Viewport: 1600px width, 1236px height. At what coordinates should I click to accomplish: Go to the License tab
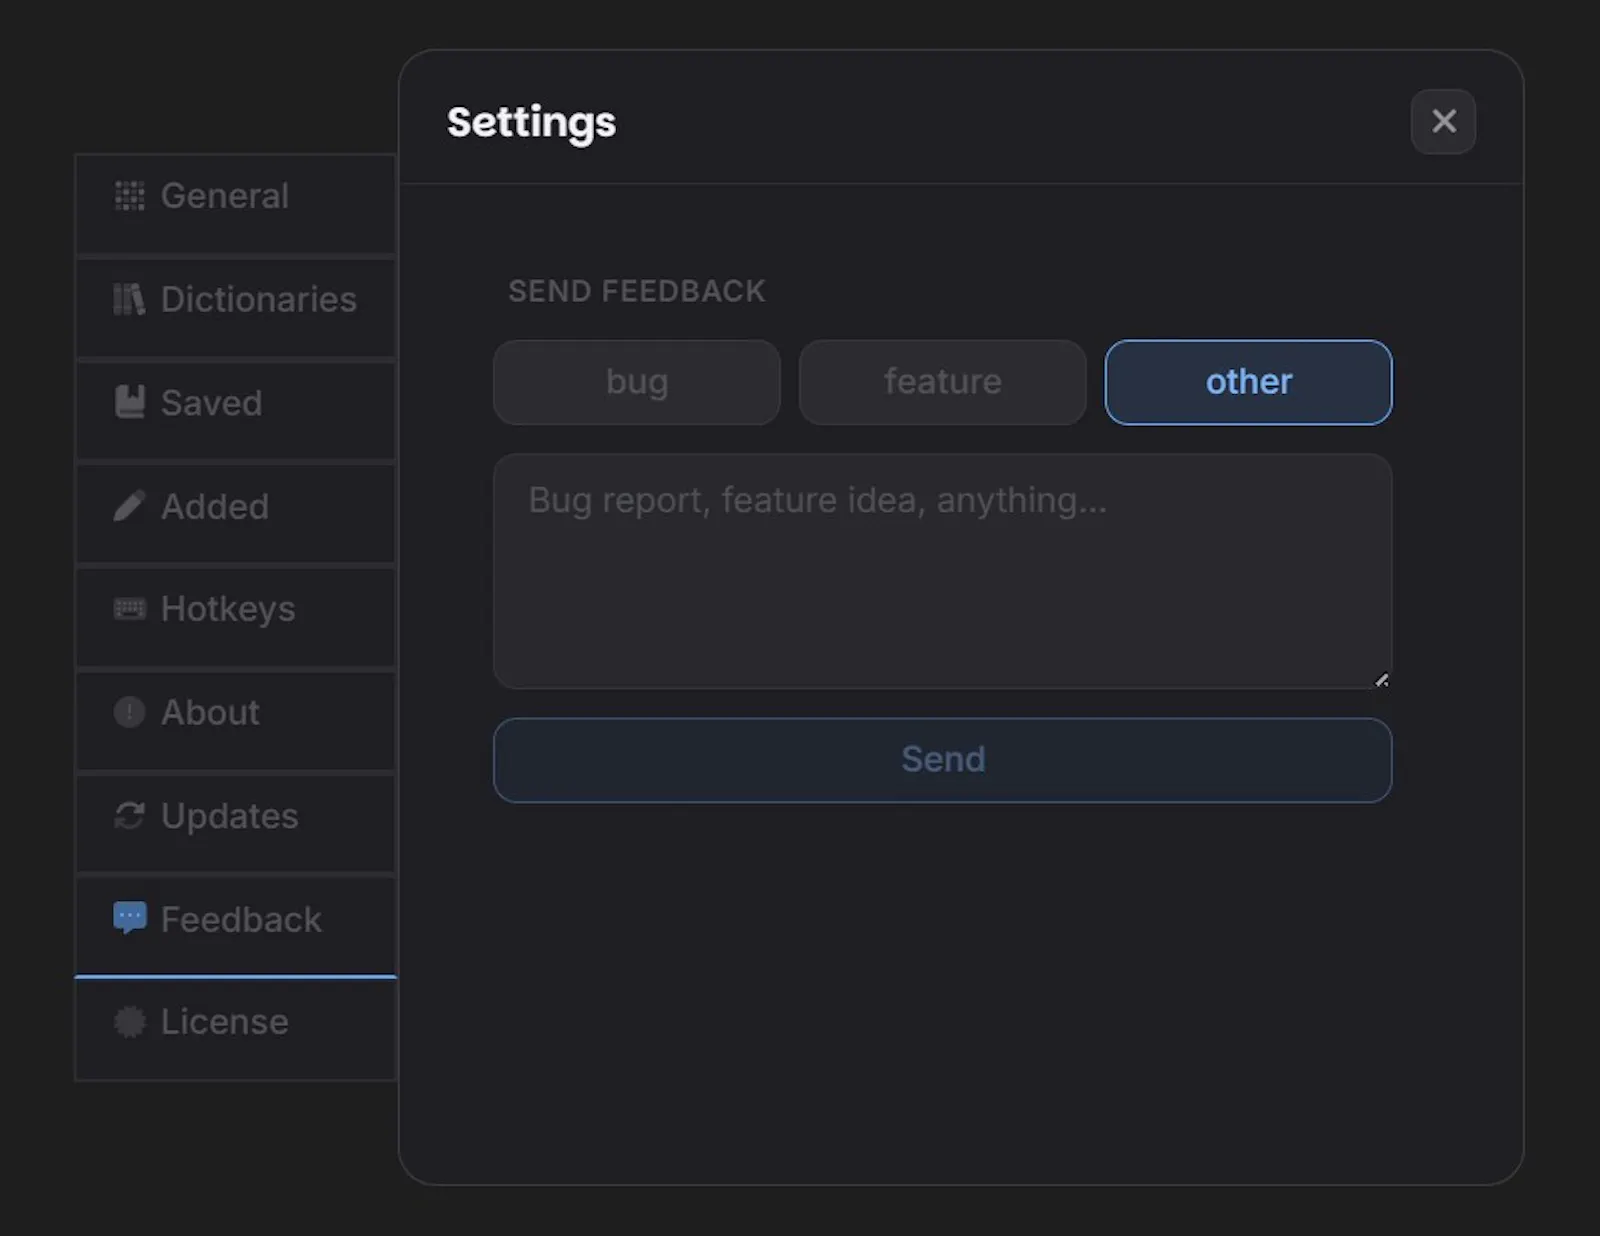click(x=236, y=1030)
